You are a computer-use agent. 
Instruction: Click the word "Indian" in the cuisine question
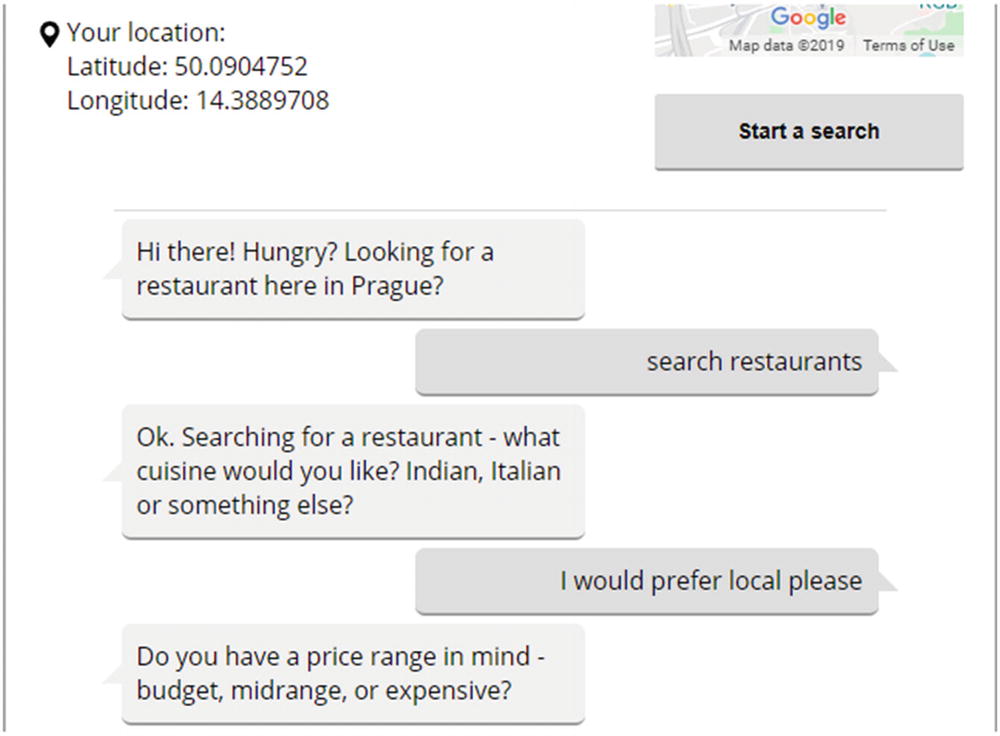click(442, 471)
